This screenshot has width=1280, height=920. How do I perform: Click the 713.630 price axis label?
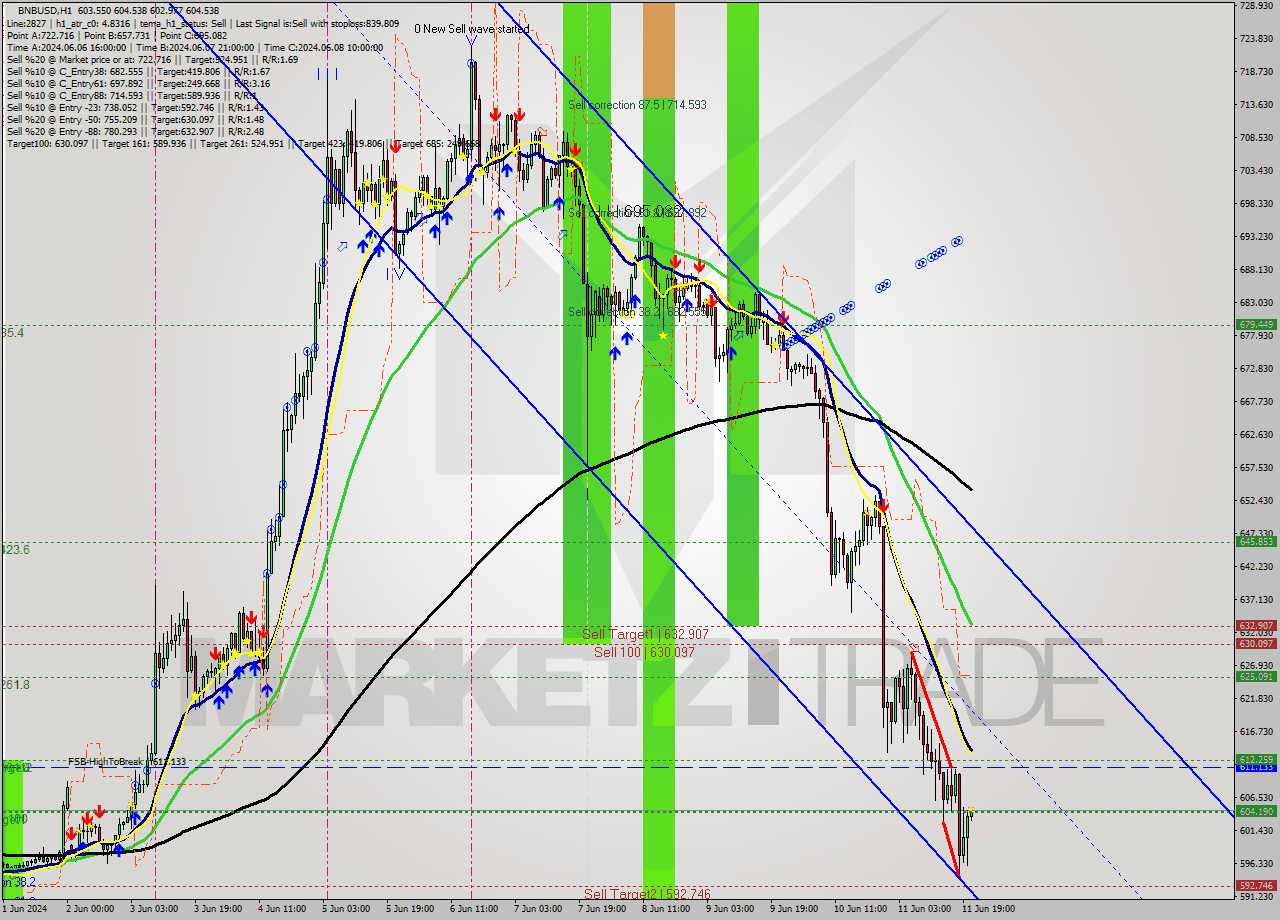[1256, 105]
